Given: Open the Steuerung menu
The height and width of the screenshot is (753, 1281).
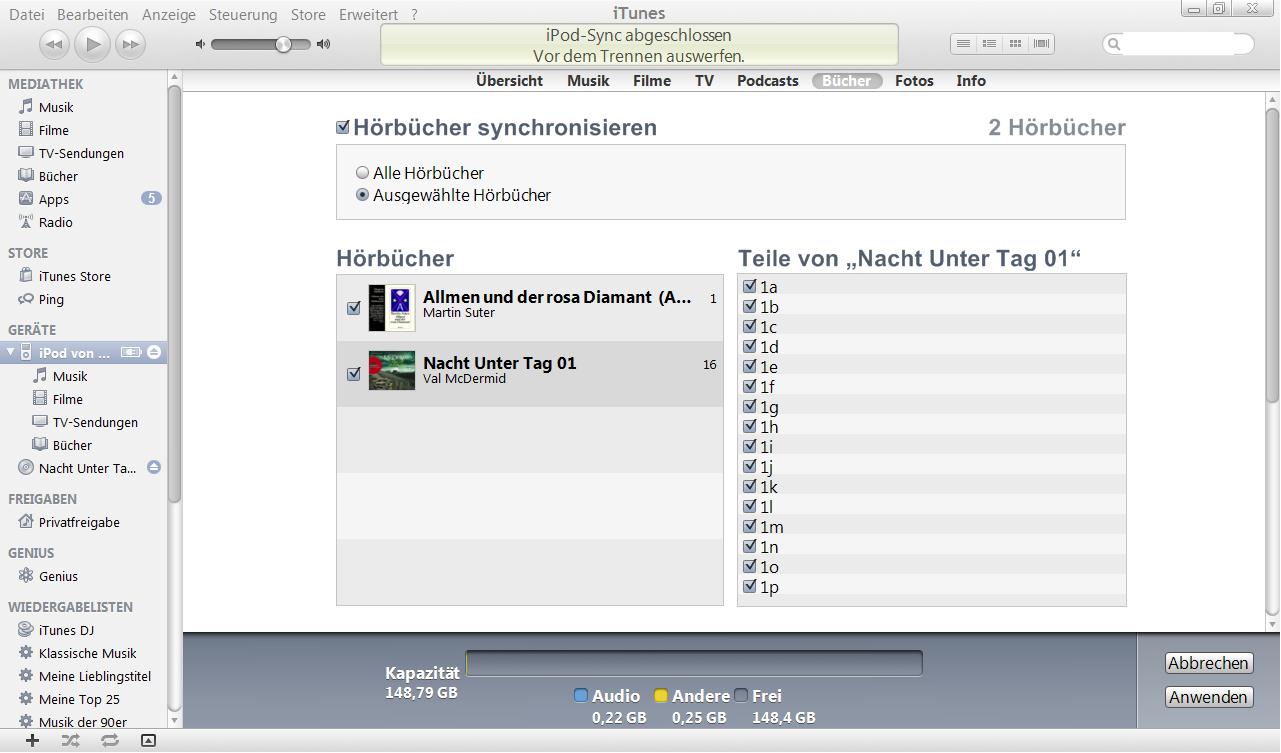Looking at the screenshot, I should tap(243, 14).
